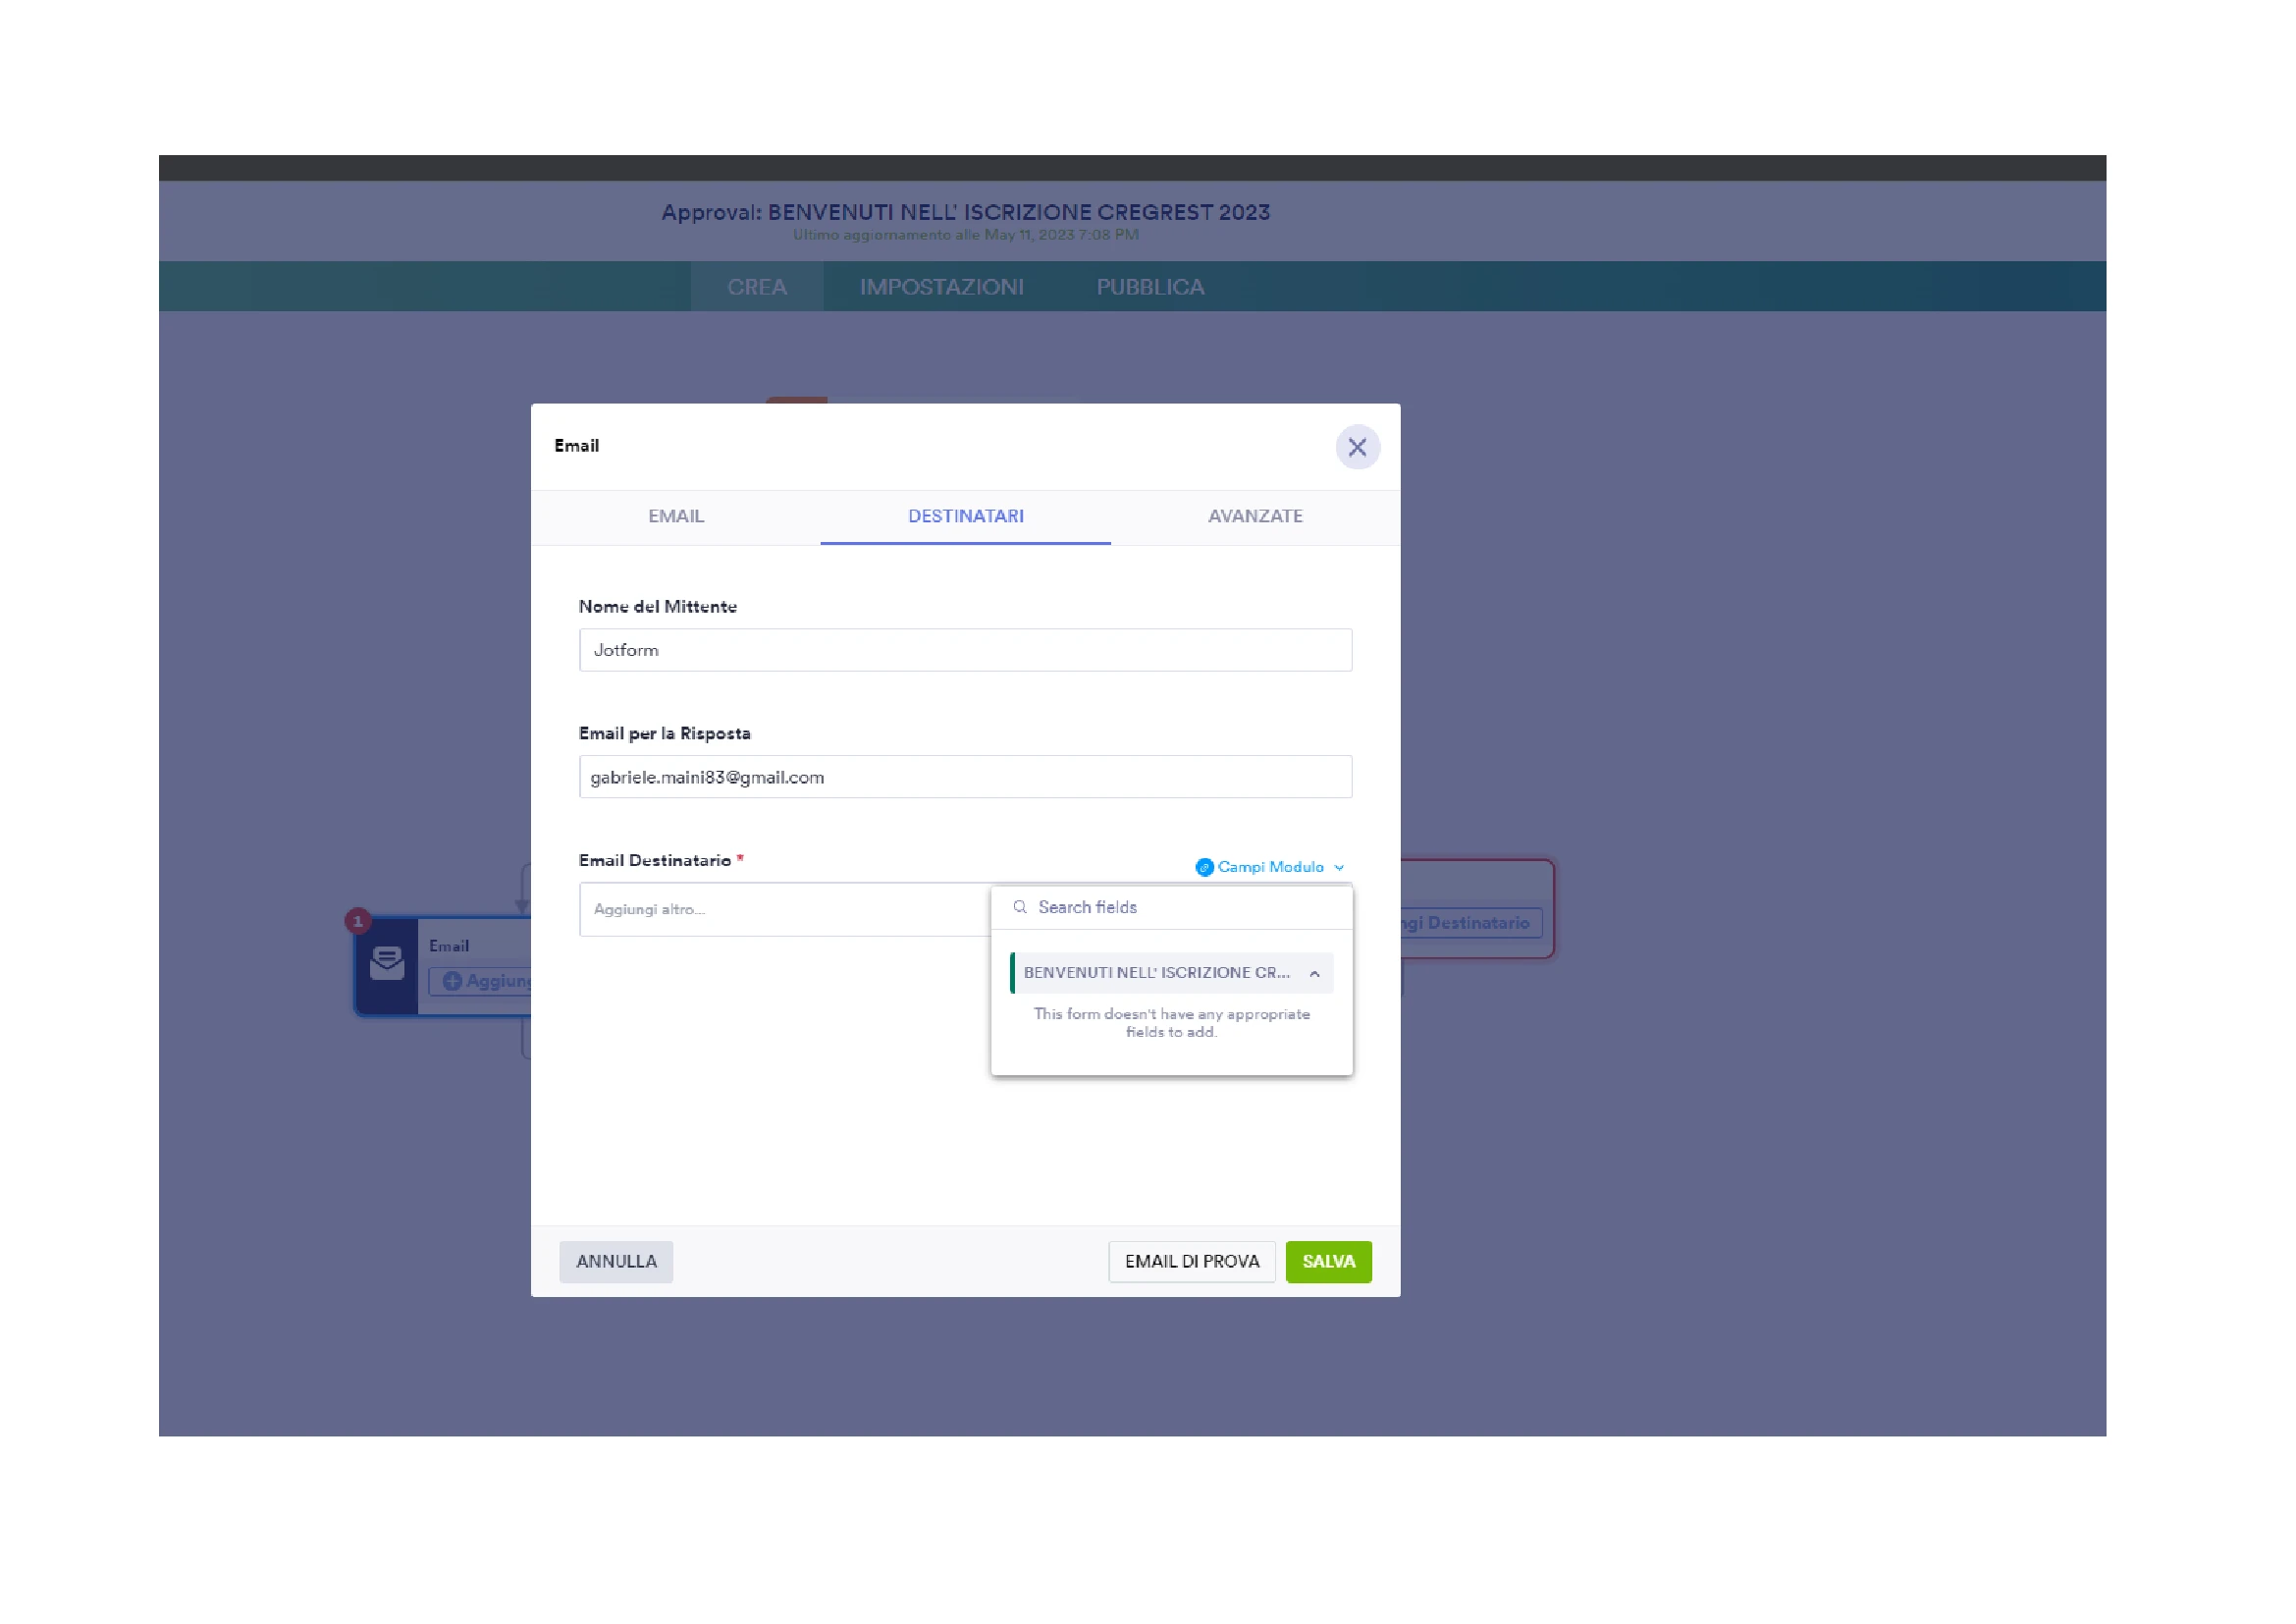Click the @ icon next to Campi Modulo
Screen dimensions: 2296x1624
(1204, 867)
